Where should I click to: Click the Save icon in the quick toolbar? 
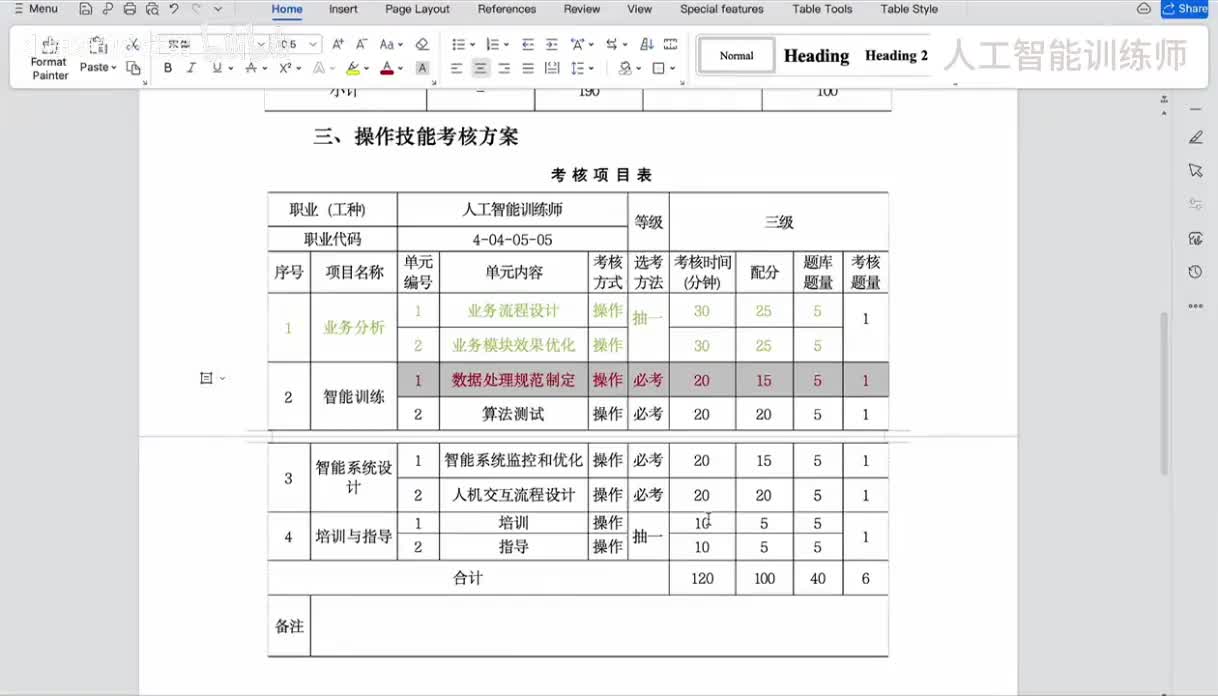tap(86, 9)
